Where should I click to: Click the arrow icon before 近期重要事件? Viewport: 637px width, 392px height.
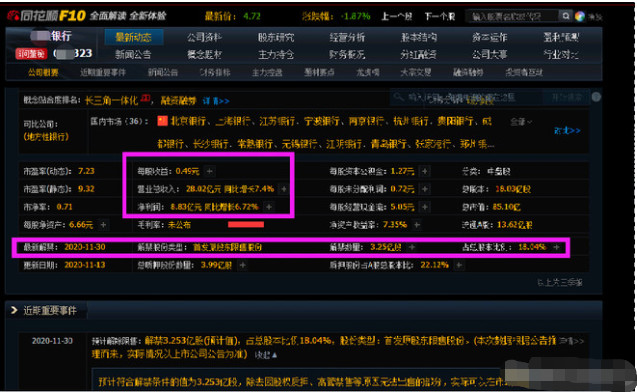pos(14,310)
